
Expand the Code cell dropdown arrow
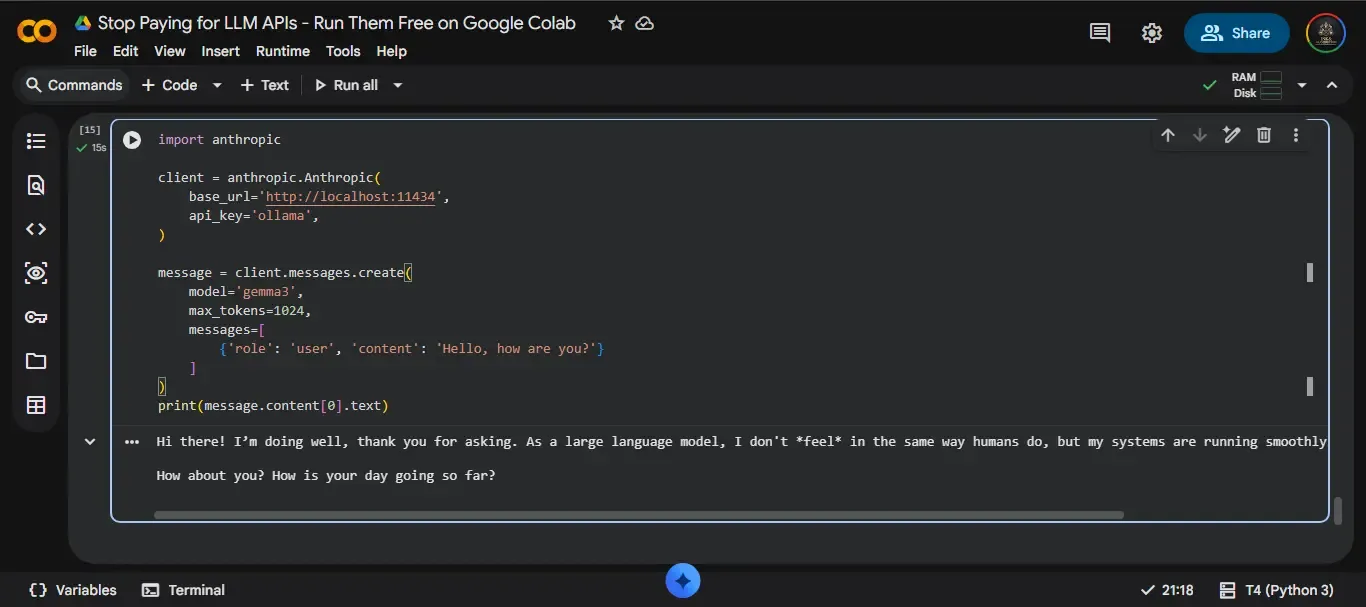pyautogui.click(x=217, y=85)
